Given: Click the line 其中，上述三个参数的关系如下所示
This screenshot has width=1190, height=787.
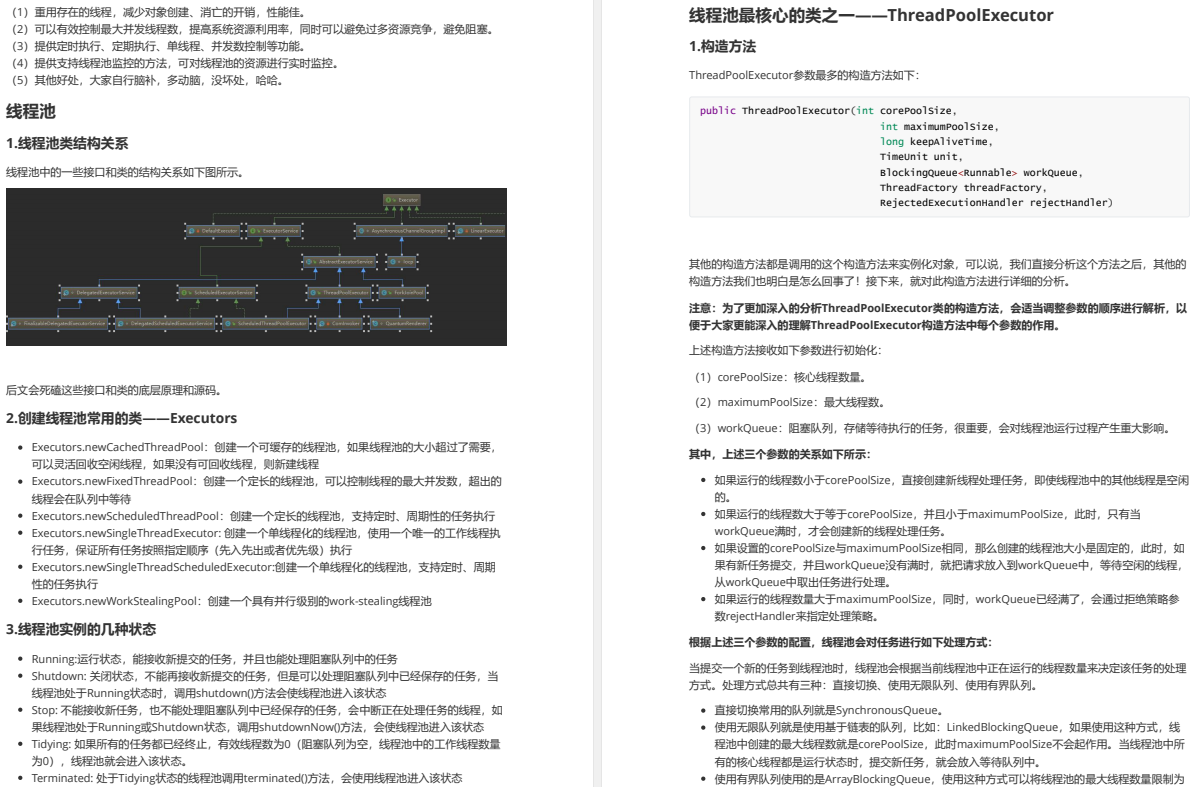Looking at the screenshot, I should (779, 454).
